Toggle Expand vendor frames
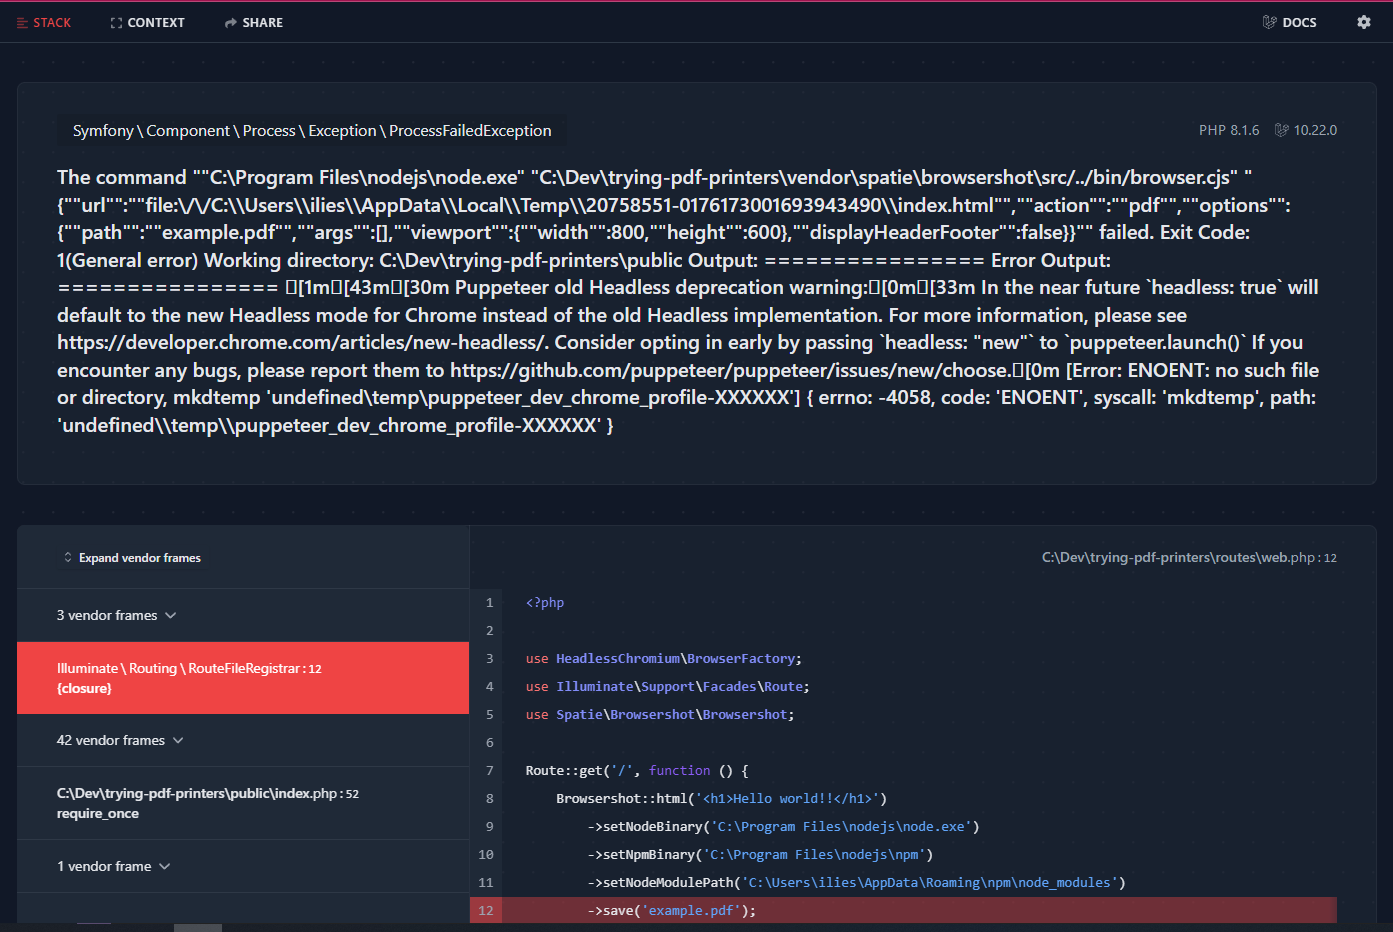1393x932 pixels. [139, 558]
